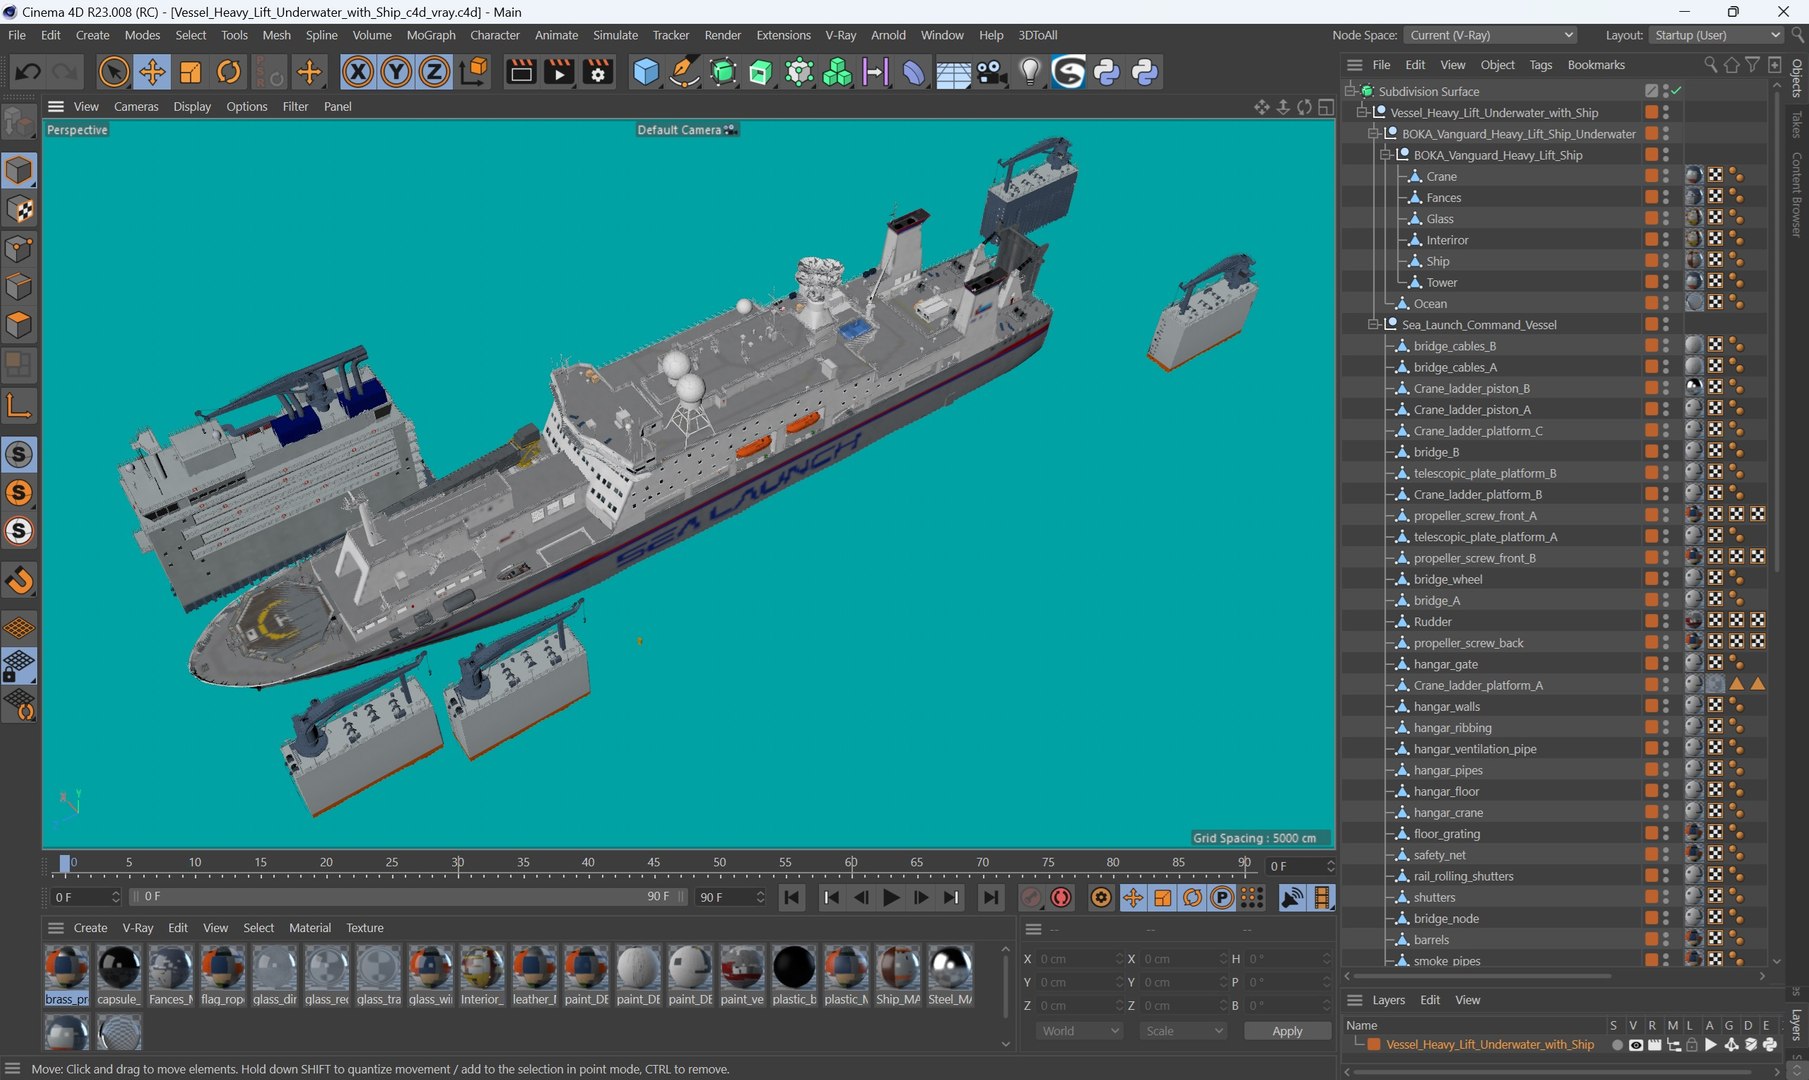
Task: Click the Magnet snap icon in sidebar
Action: tap(19, 580)
